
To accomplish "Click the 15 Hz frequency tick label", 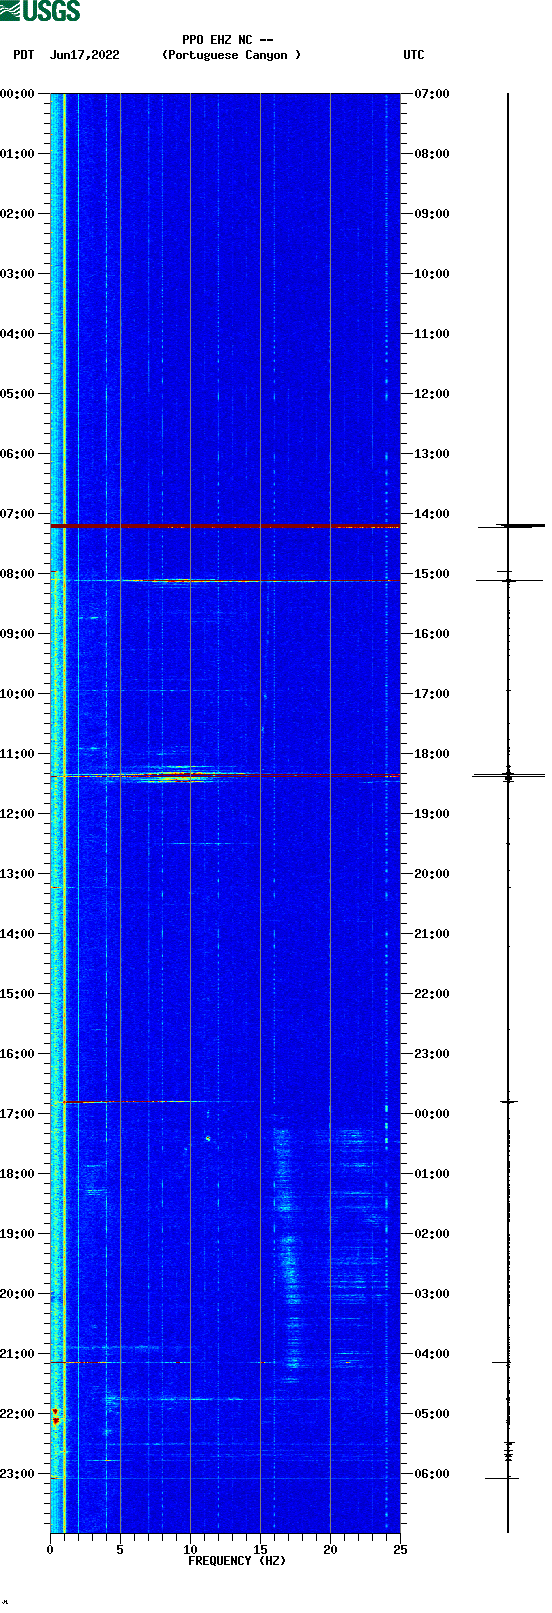I will coord(260,1550).
